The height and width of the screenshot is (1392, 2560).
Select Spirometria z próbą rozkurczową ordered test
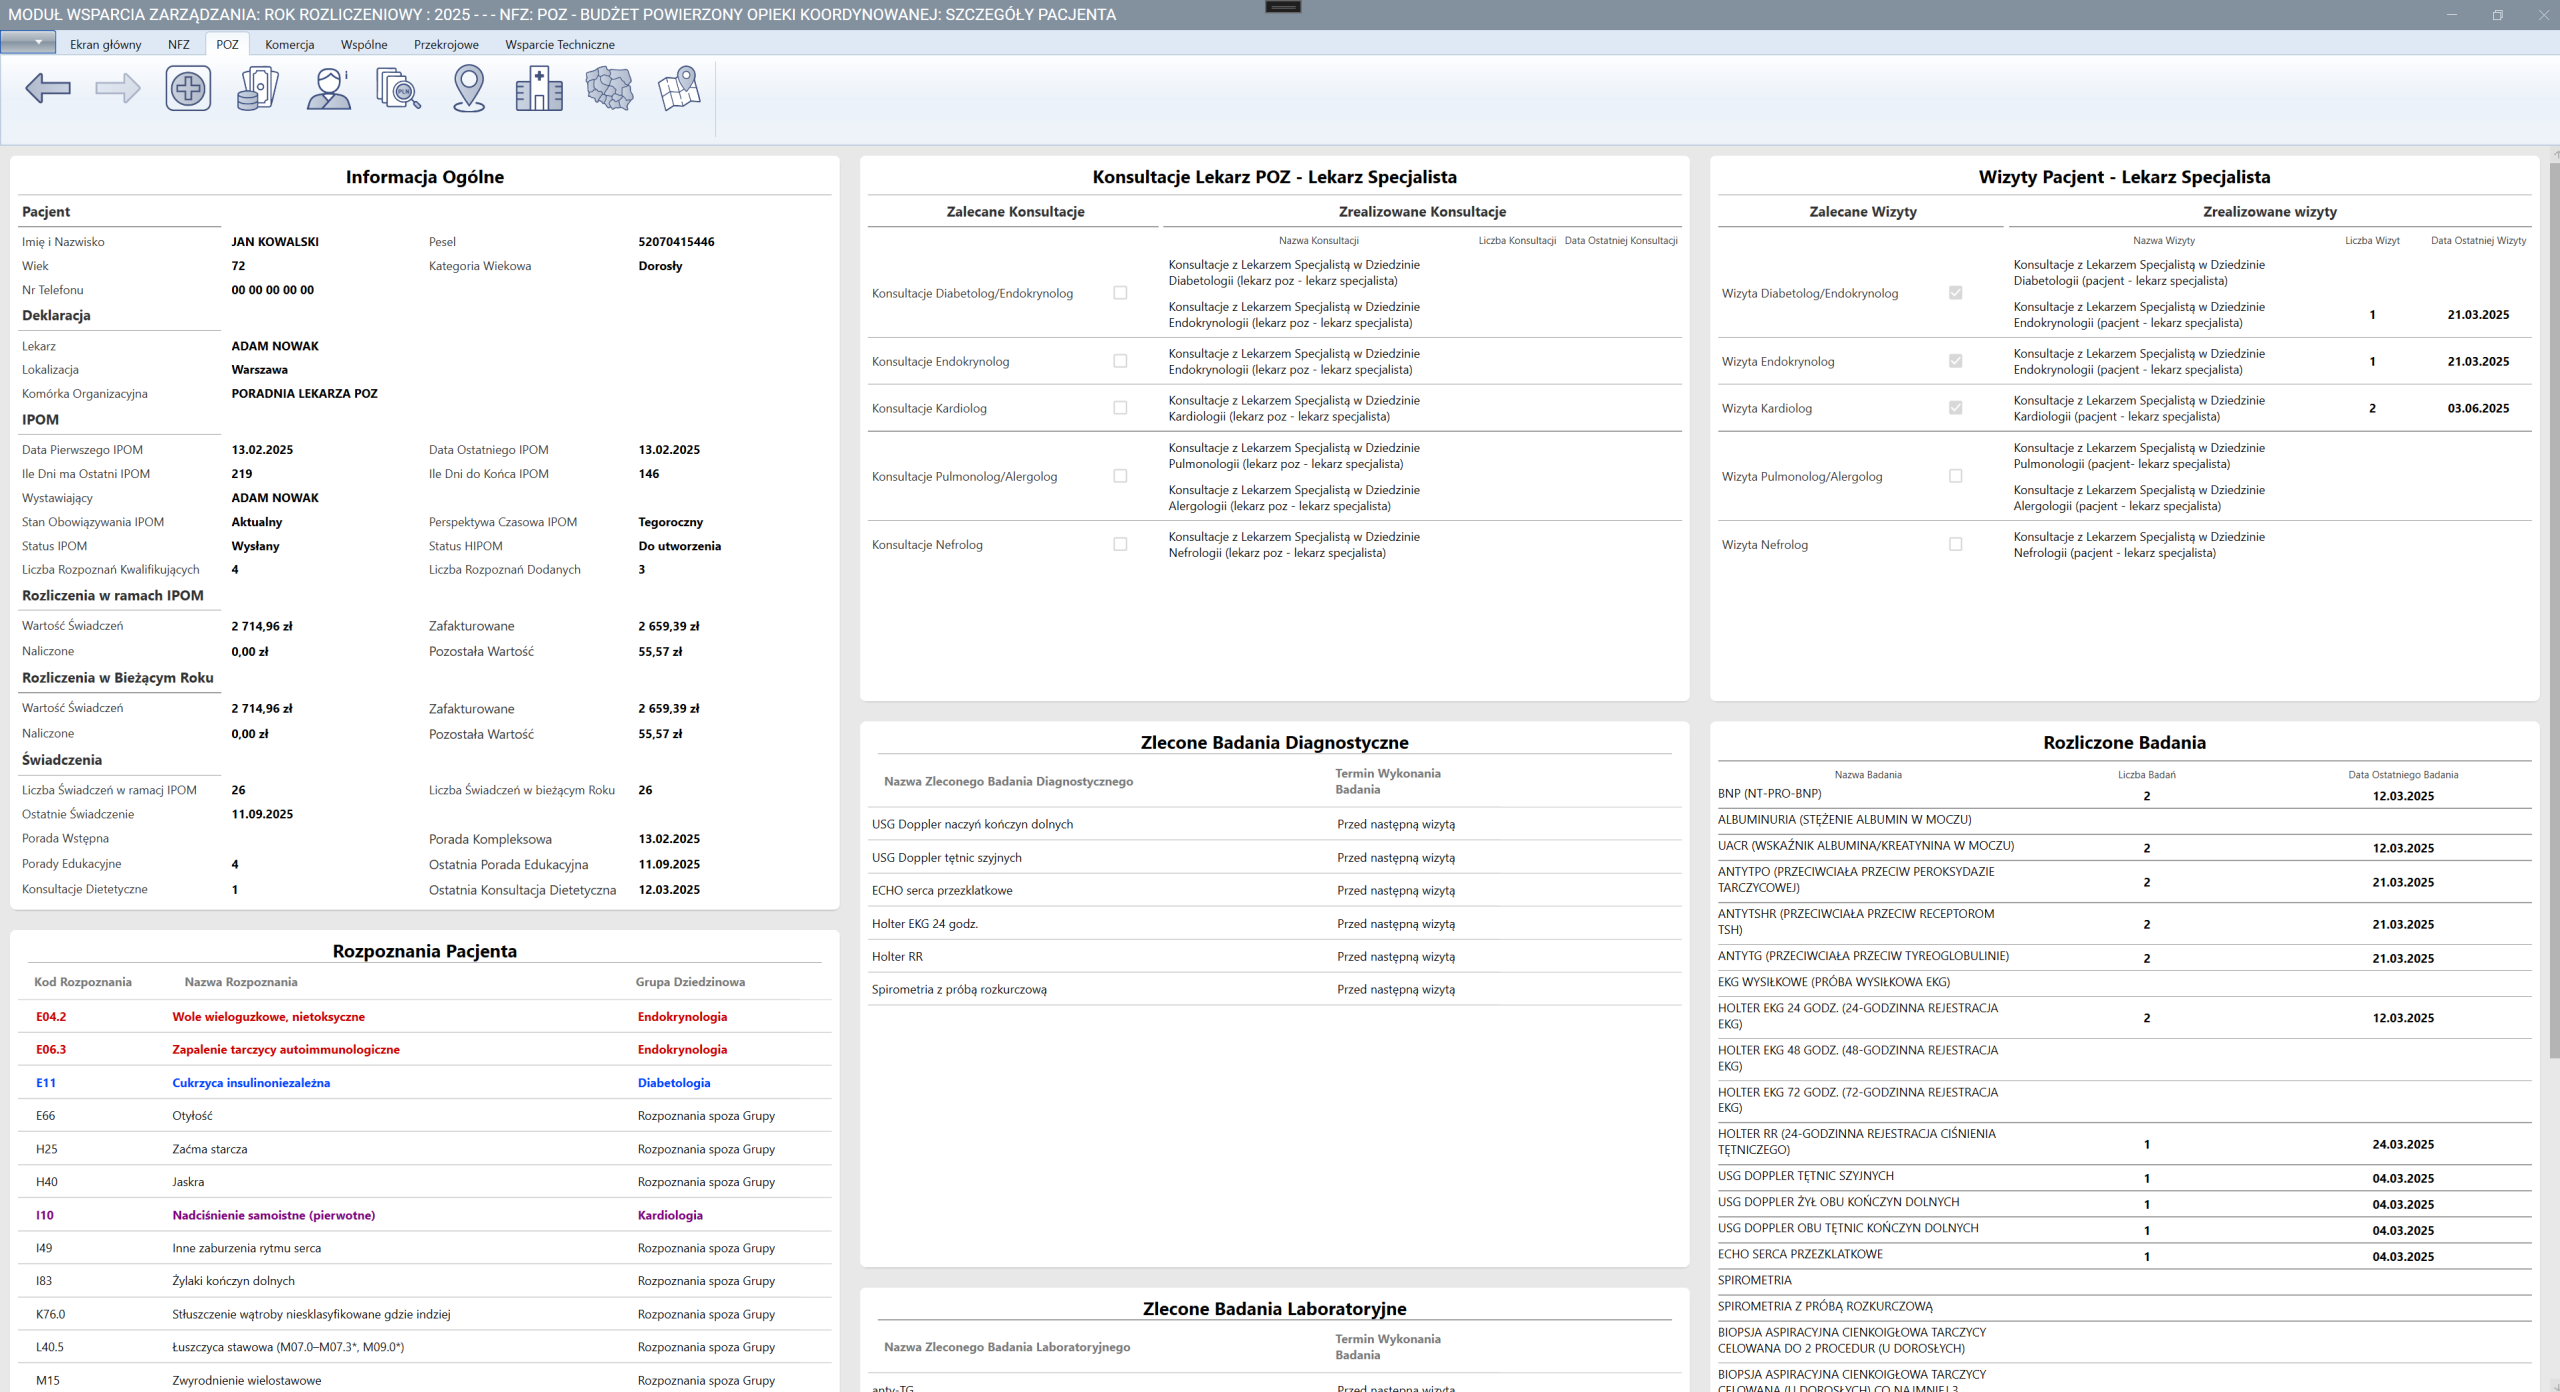(1274, 989)
